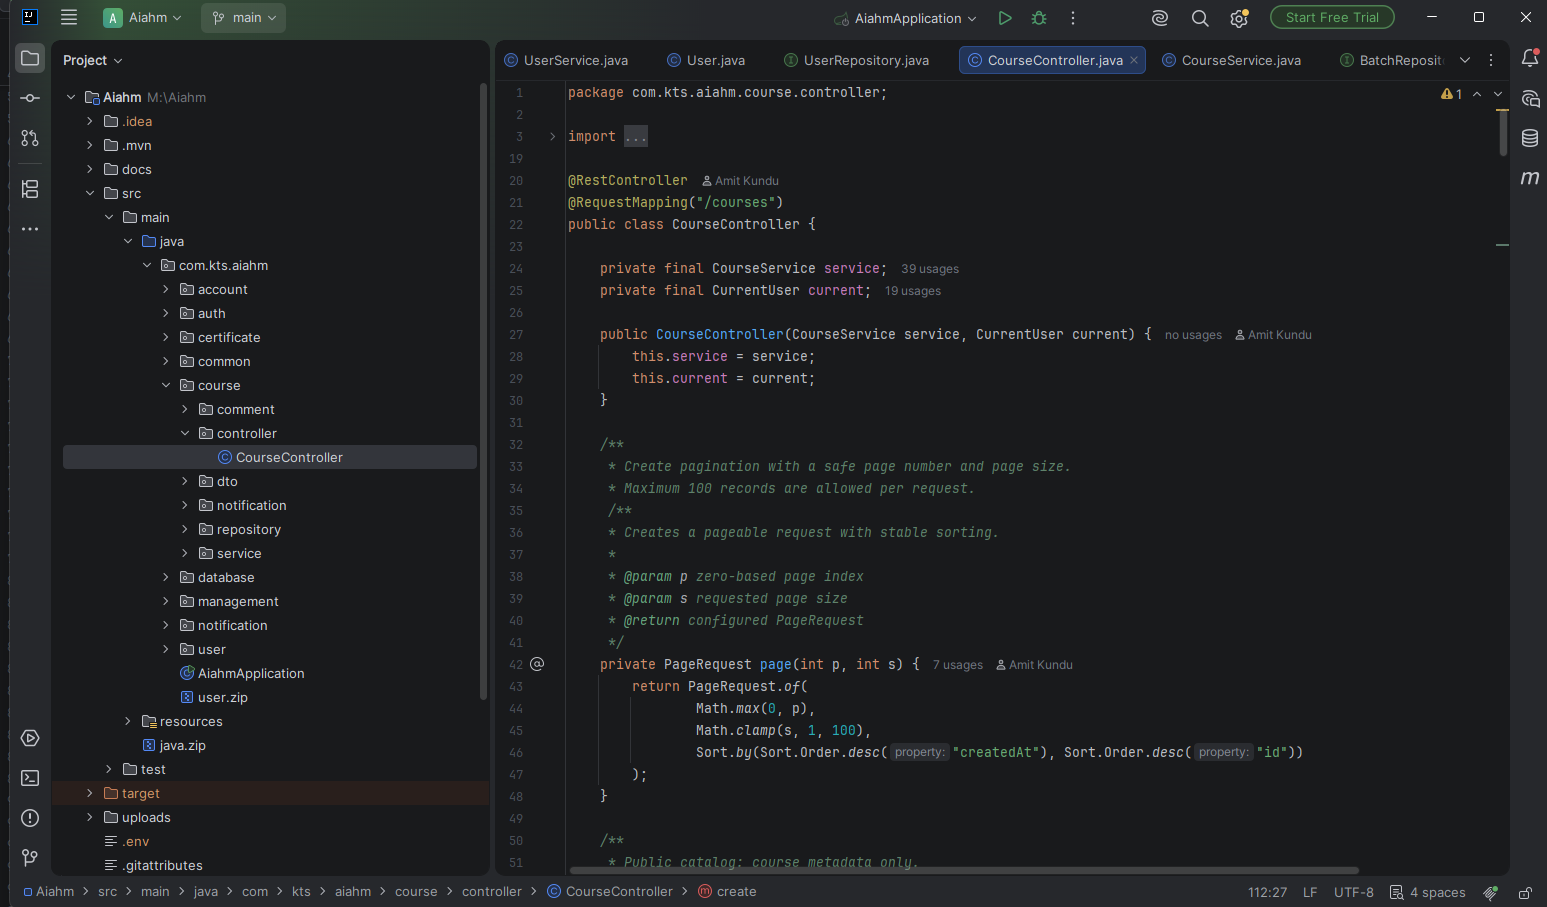Toggle the read-only lock in status bar
This screenshot has width=1547, height=907.
click(1525, 892)
